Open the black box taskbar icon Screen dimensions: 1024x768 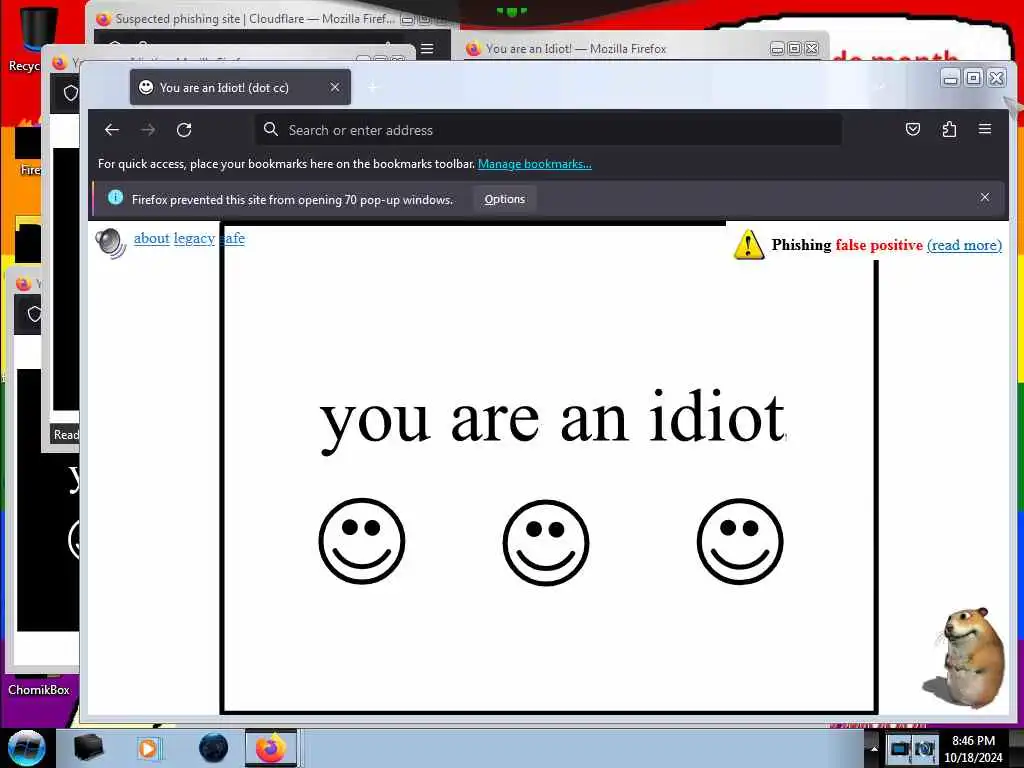pos(88,748)
